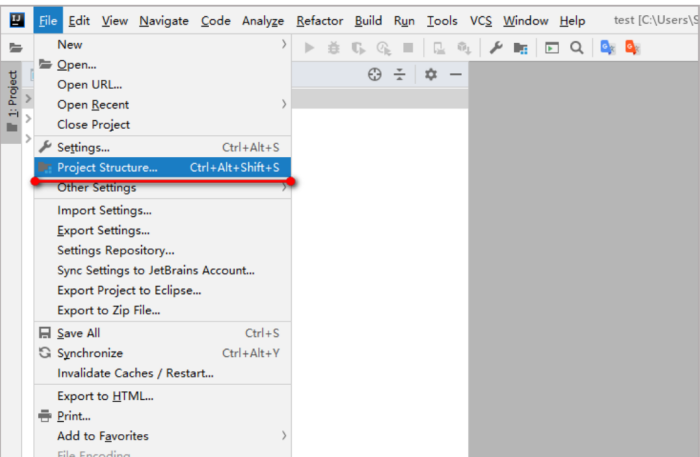Screen dimensions: 700x457
Task: Click the Search Everywhere magnifier icon
Action: (x=577, y=47)
